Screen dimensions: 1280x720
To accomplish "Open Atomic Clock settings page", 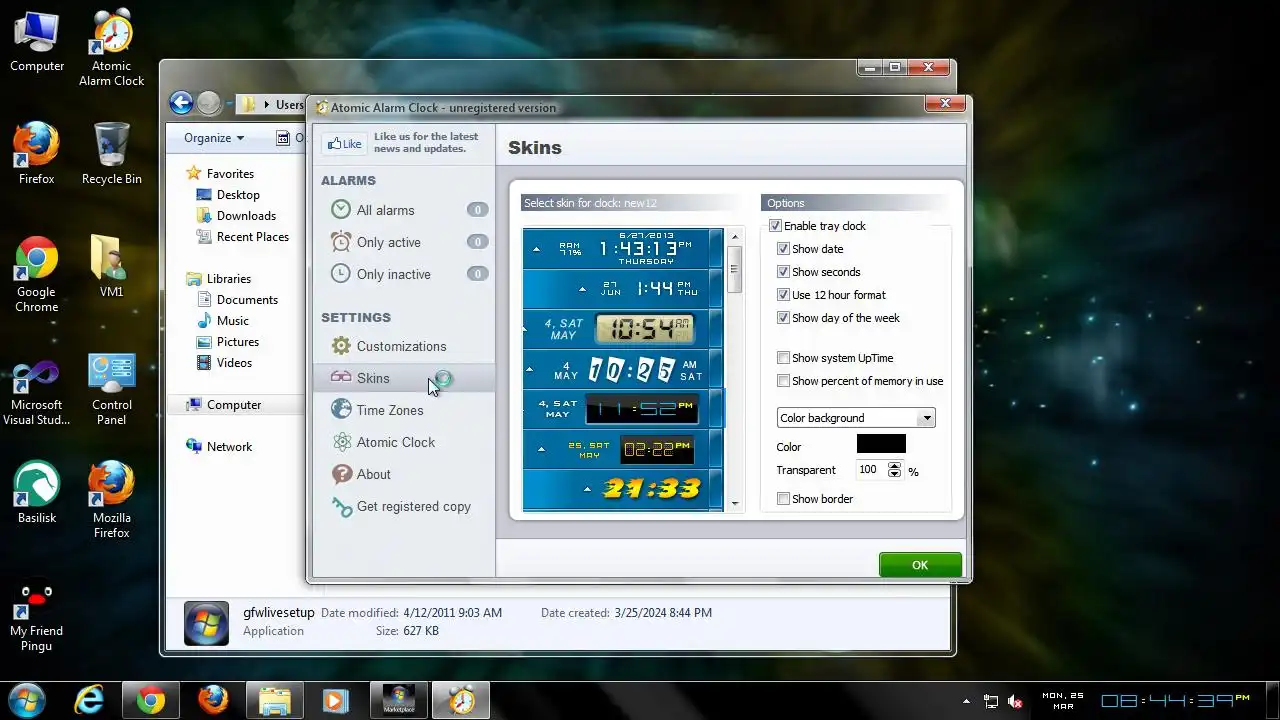I will coord(404,442).
